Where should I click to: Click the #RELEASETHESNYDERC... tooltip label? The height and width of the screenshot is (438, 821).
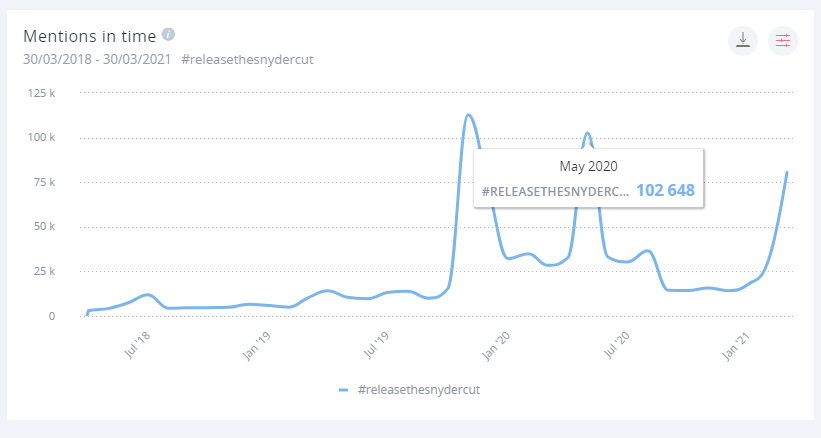(555, 191)
